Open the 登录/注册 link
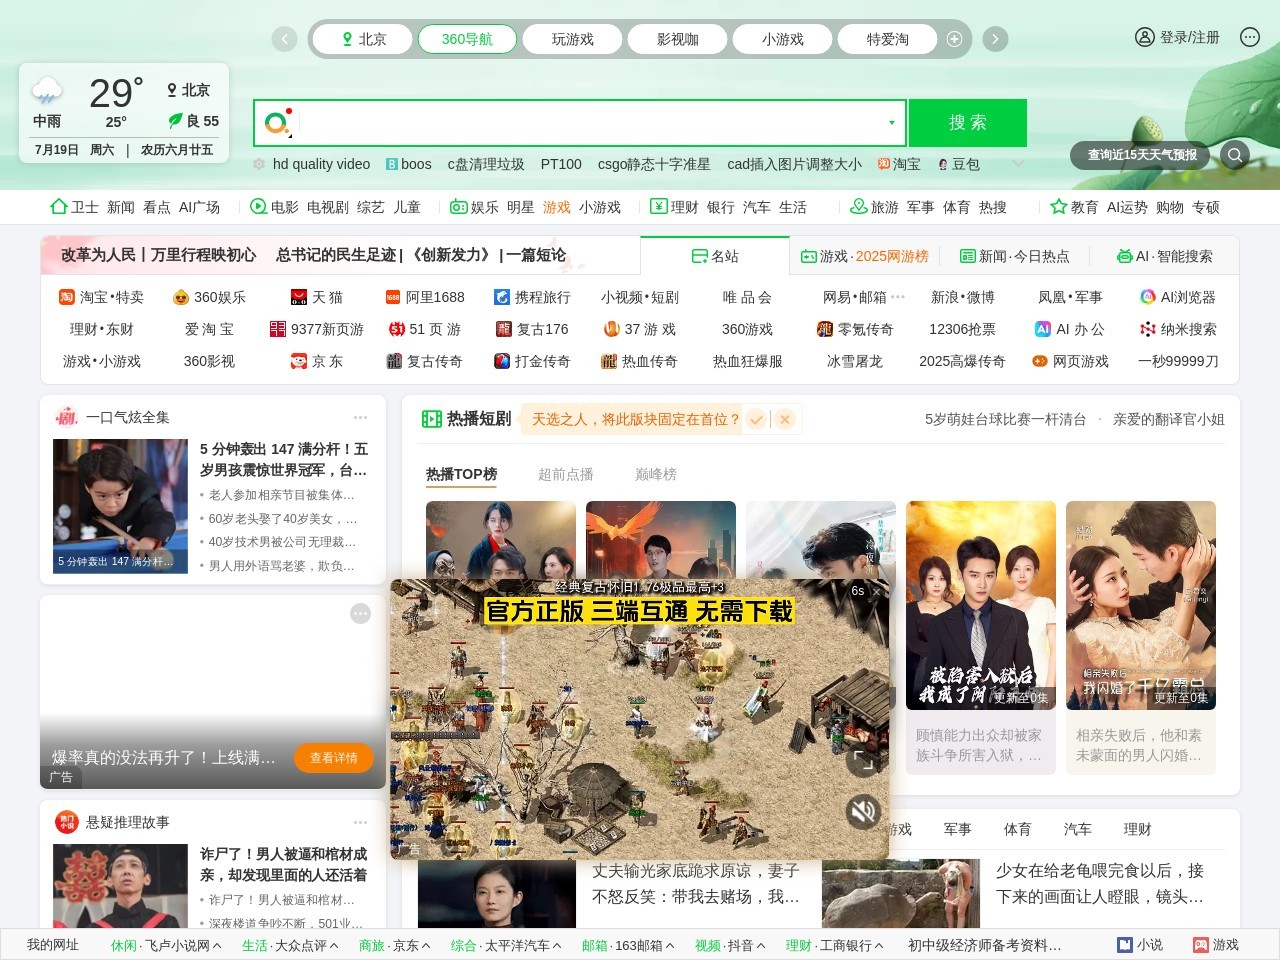Screen dimensions: 1280x960 pos(1190,37)
